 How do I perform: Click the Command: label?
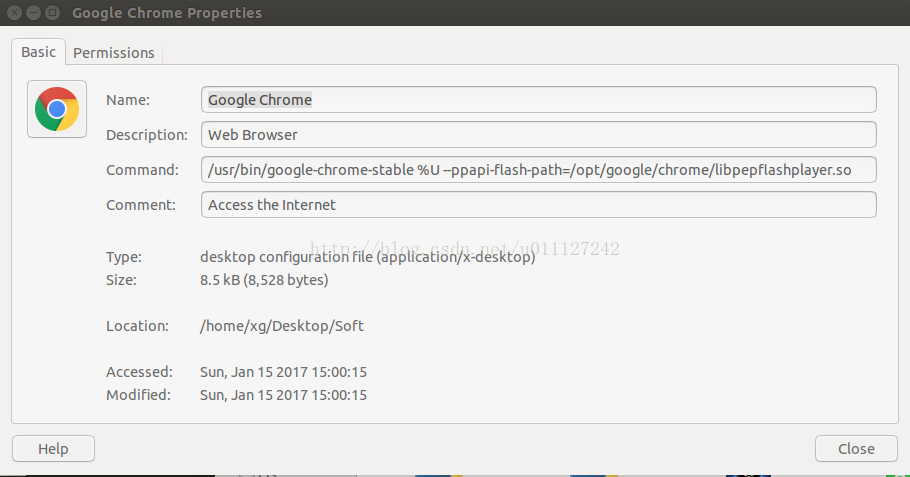pos(142,170)
